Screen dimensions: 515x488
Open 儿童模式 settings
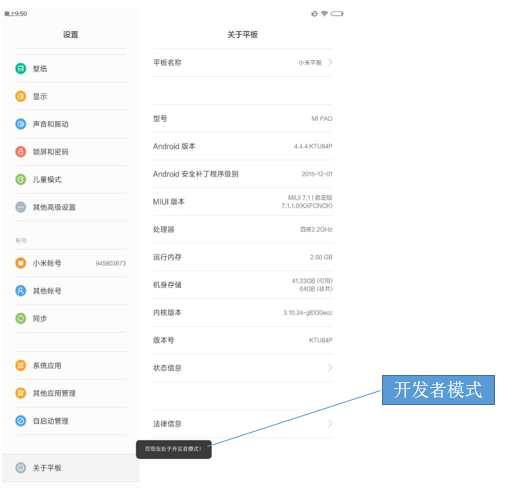coord(71,179)
